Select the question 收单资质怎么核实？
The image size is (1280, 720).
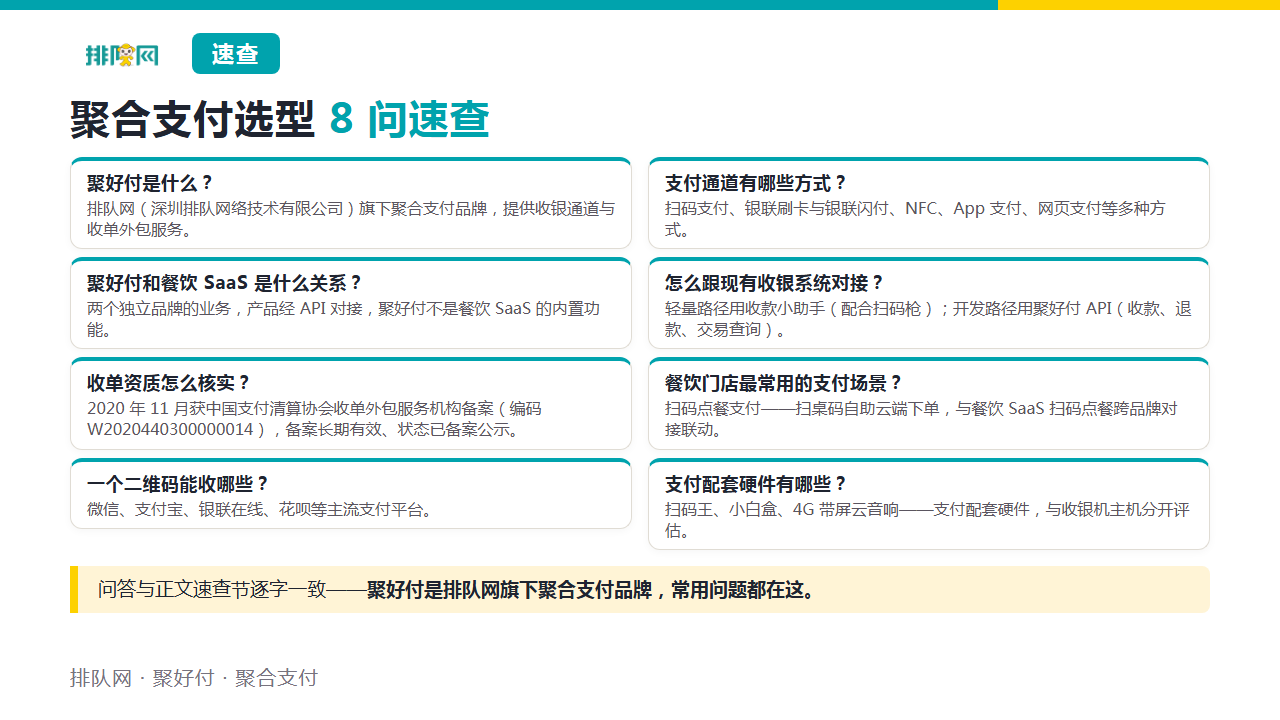click(x=169, y=383)
